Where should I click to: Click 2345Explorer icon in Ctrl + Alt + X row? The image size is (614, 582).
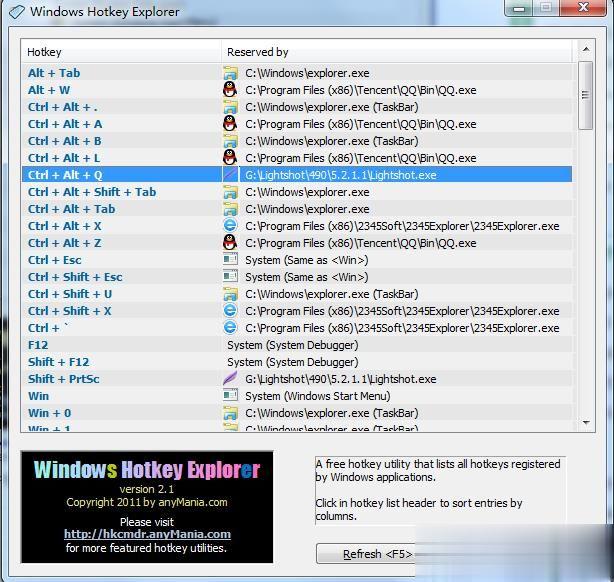230,226
